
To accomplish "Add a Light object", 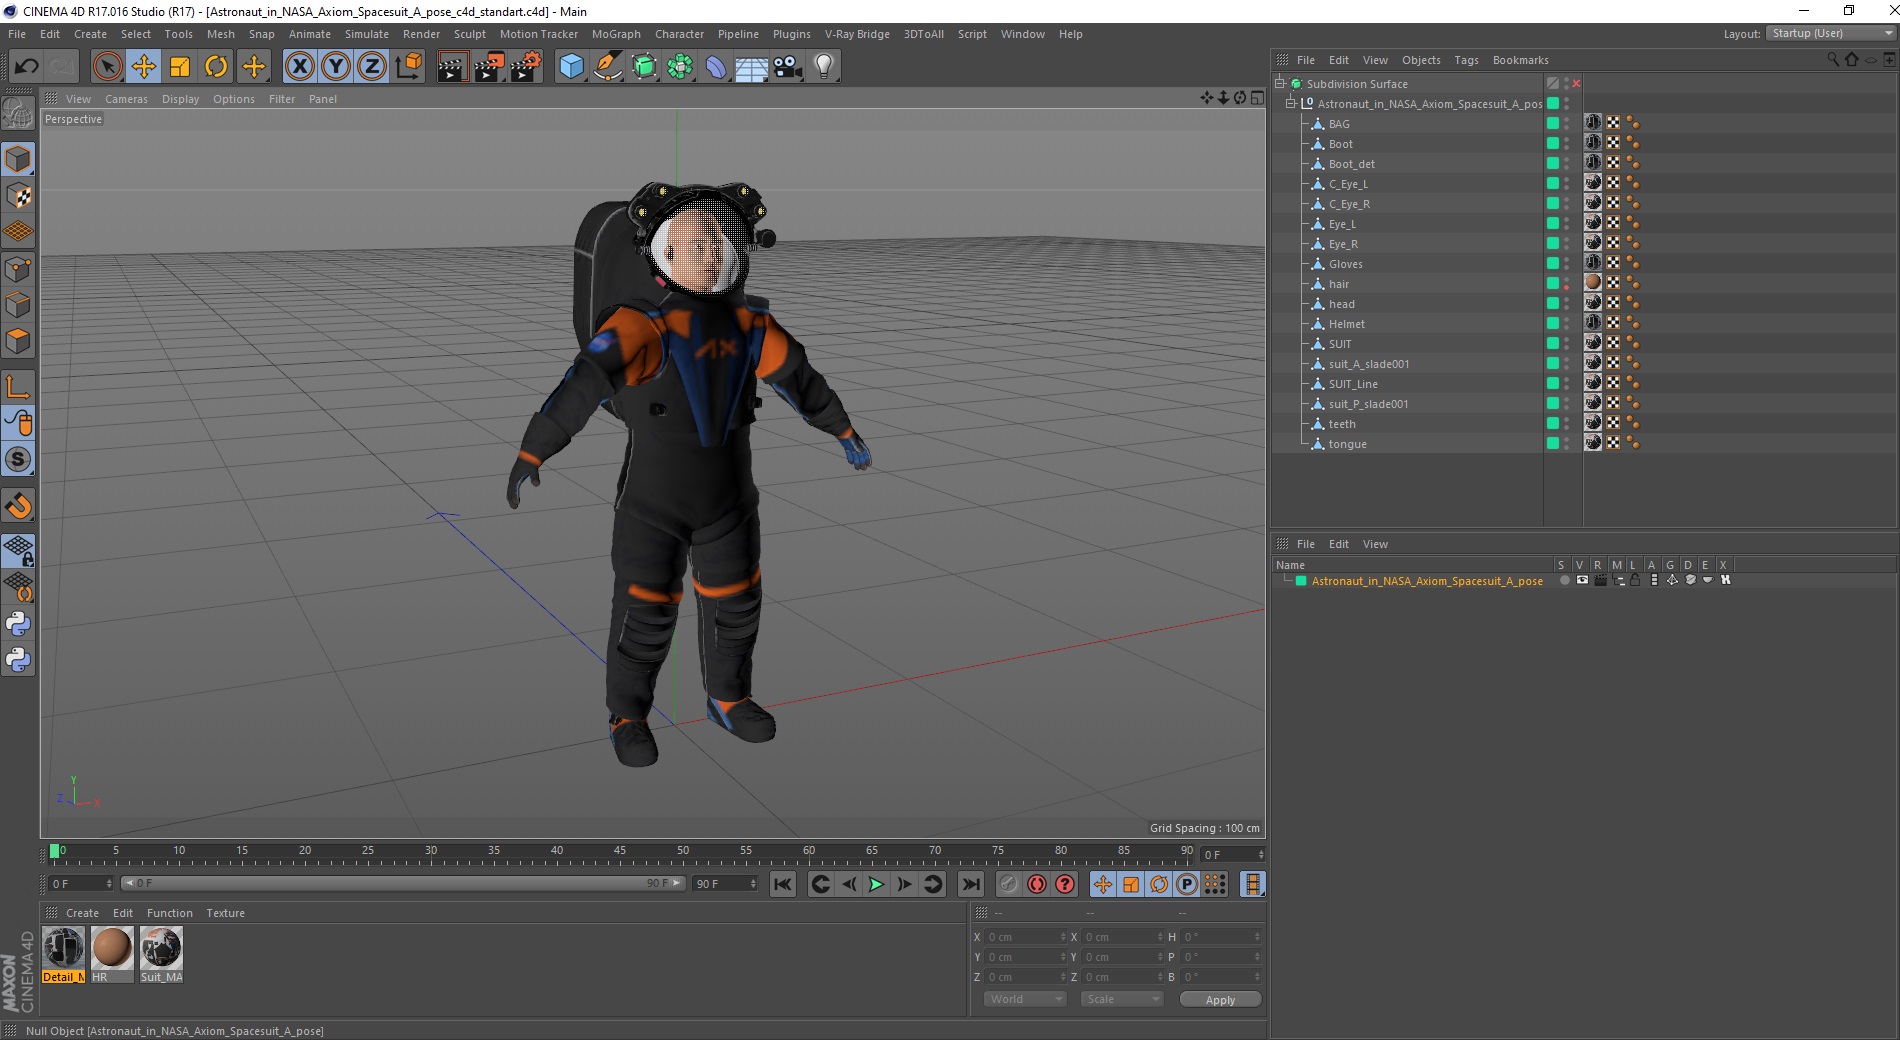I will (x=824, y=67).
